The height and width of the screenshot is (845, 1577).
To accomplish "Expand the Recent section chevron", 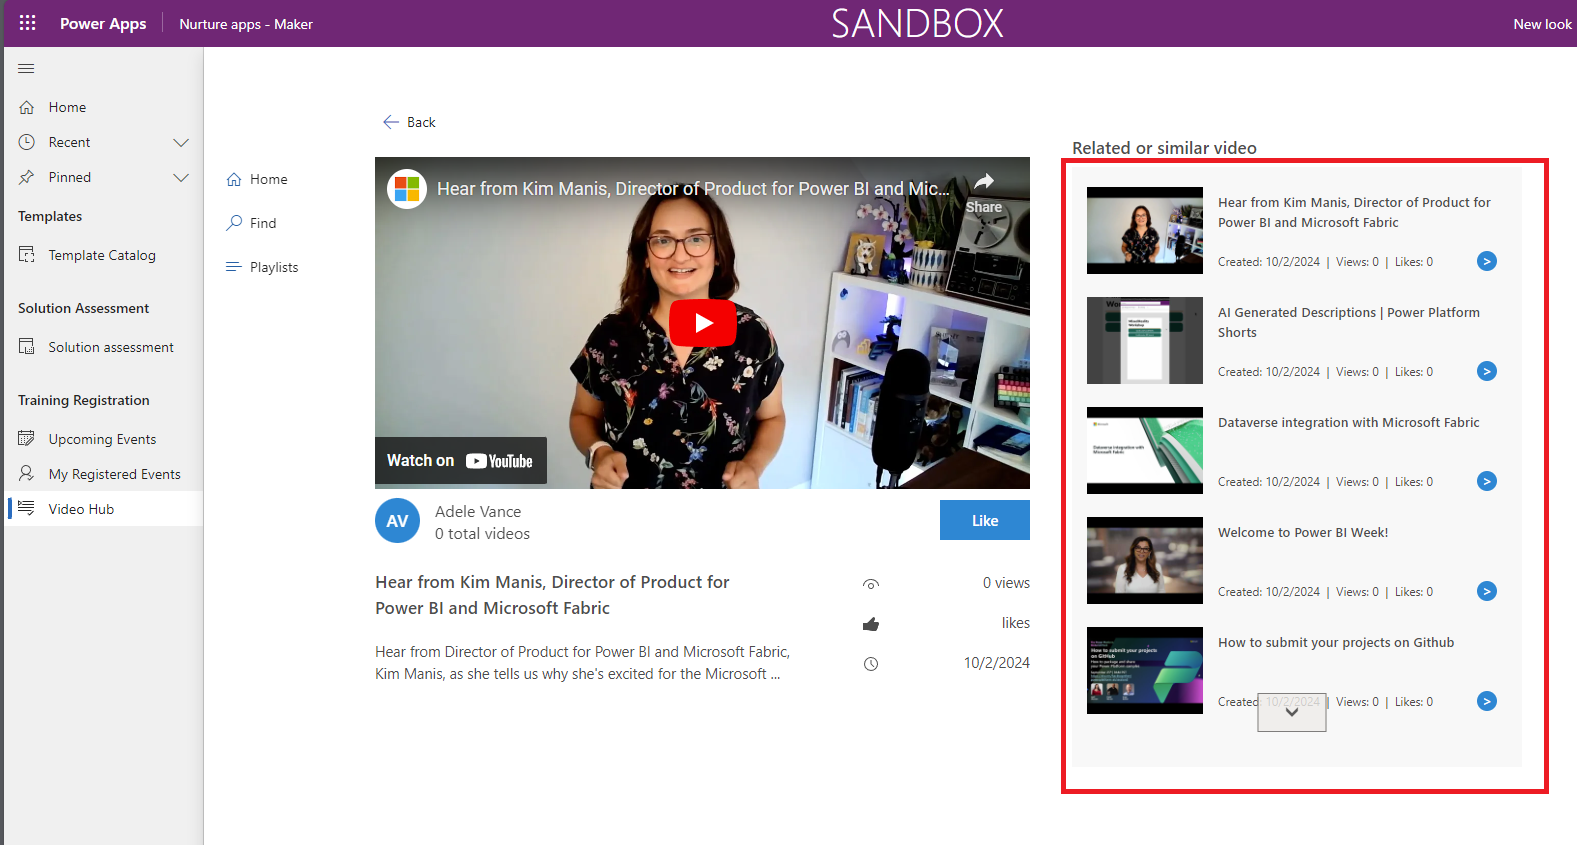I will (x=181, y=142).
